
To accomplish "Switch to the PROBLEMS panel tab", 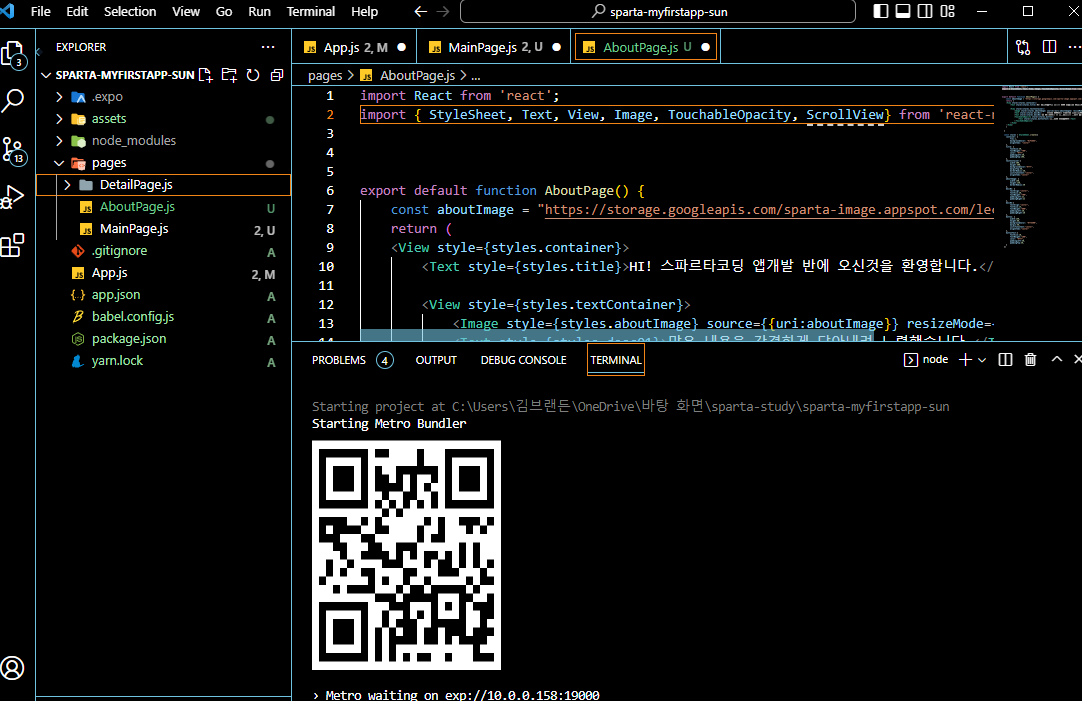I will pyautogui.click(x=352, y=360).
